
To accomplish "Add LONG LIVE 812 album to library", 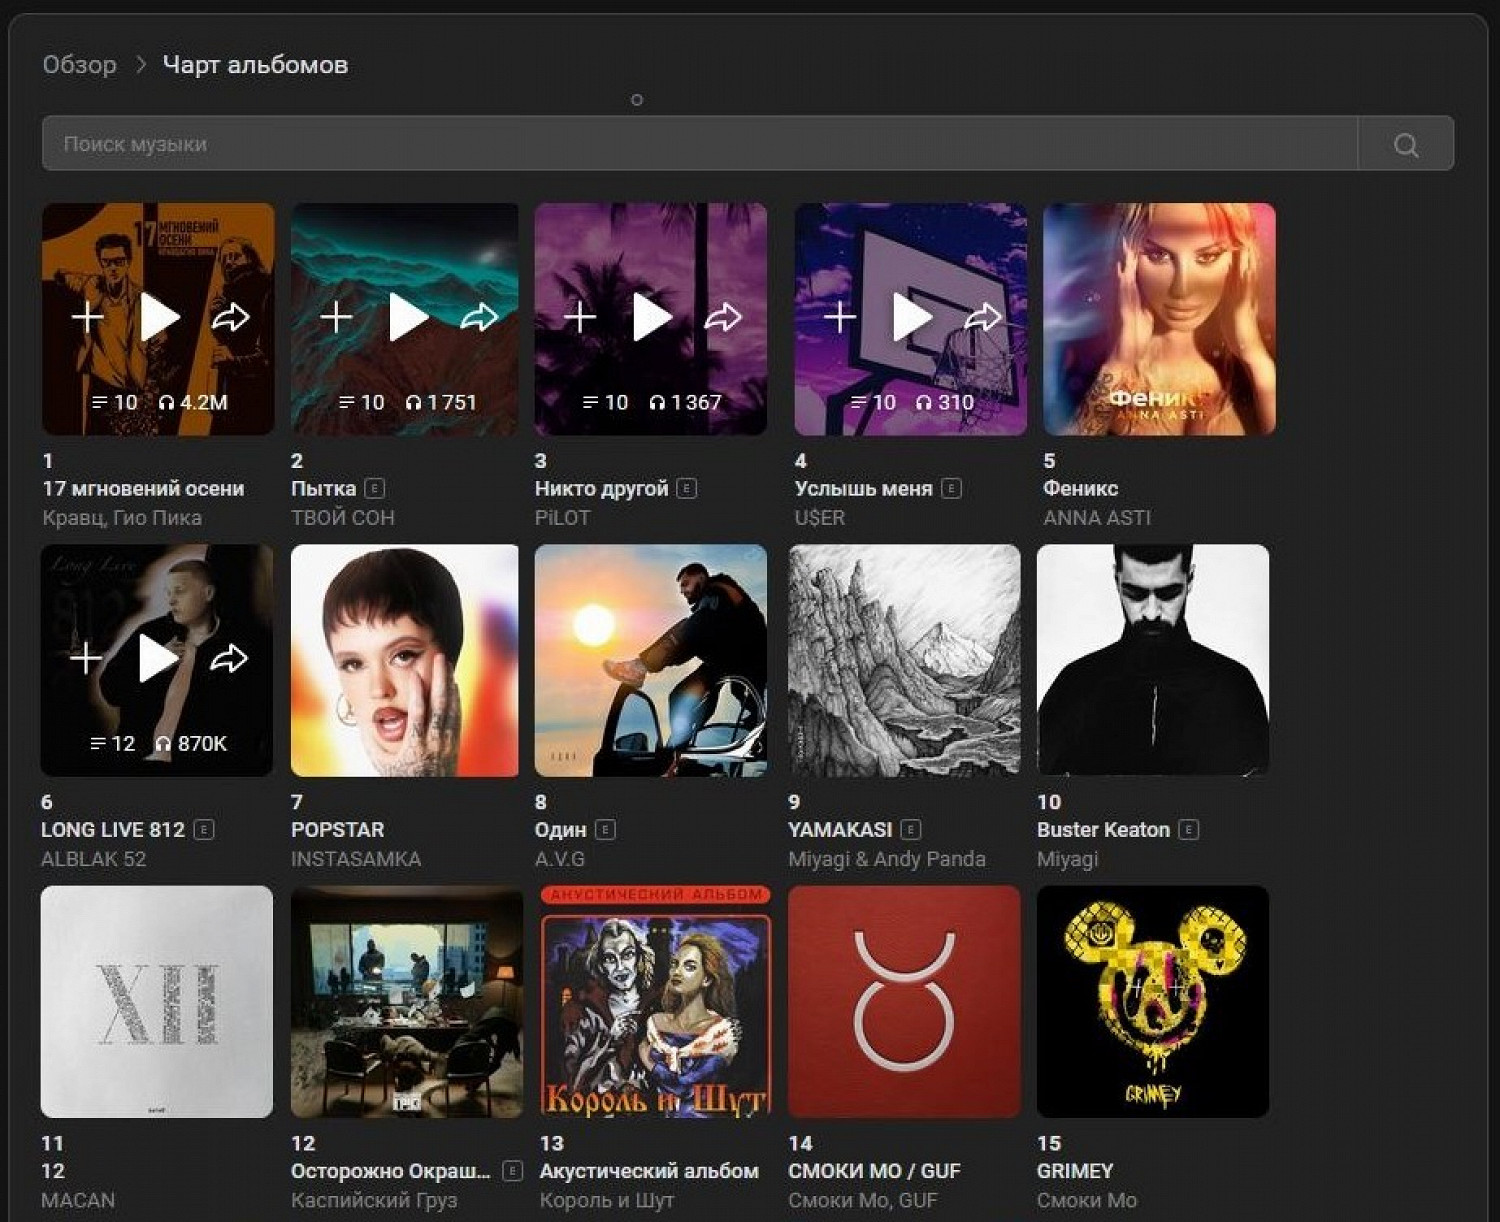I will (86, 659).
